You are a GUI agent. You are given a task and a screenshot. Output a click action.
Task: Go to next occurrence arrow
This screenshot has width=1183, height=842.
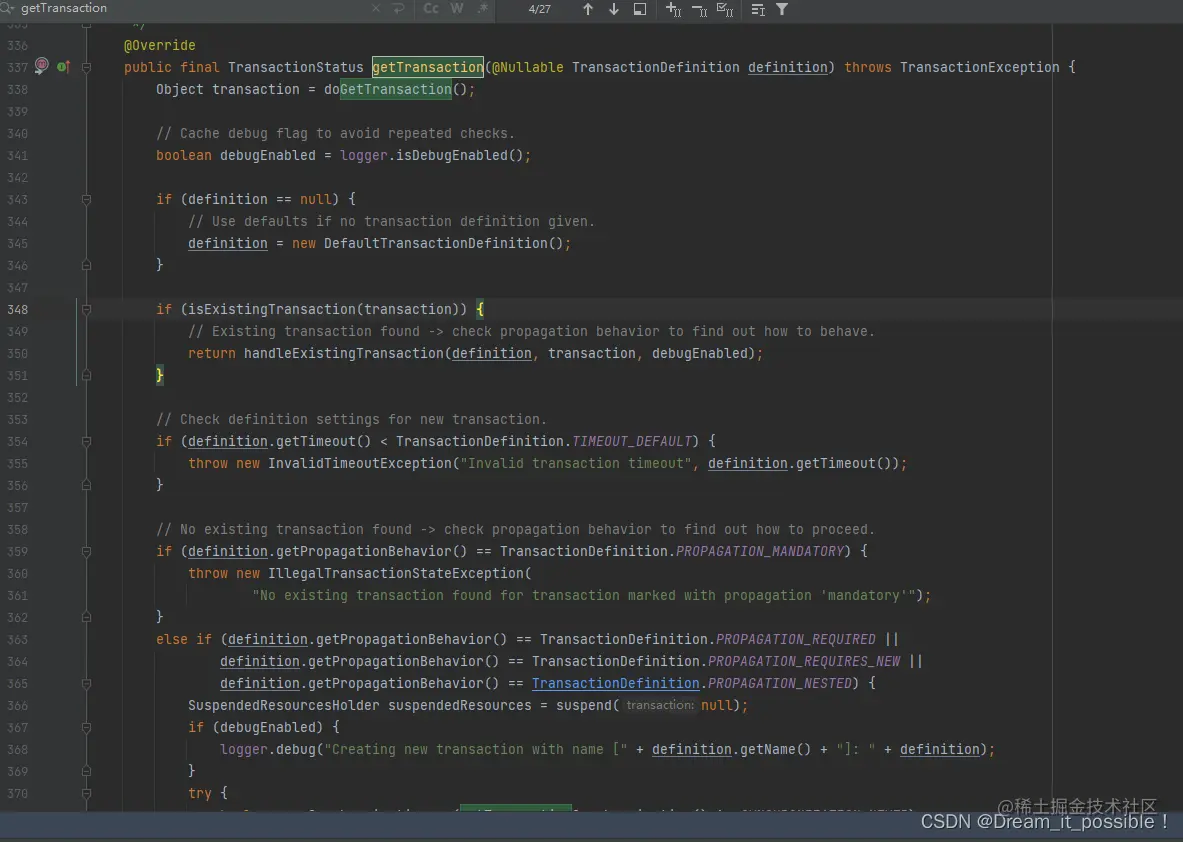click(613, 9)
